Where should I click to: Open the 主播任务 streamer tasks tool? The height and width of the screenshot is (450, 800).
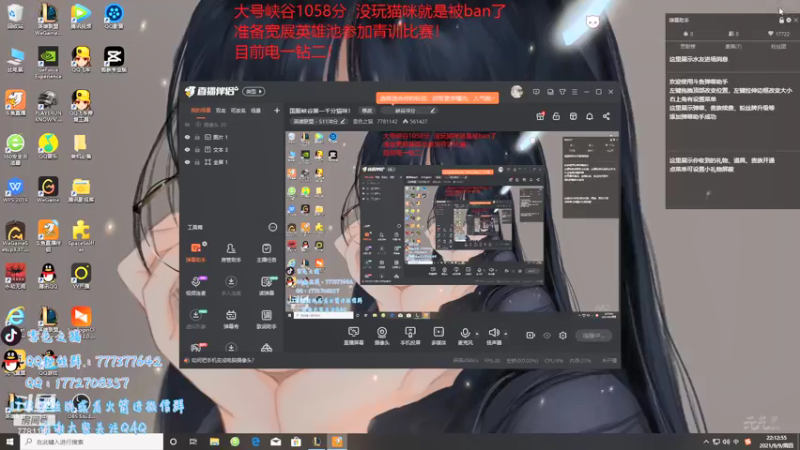(x=266, y=253)
